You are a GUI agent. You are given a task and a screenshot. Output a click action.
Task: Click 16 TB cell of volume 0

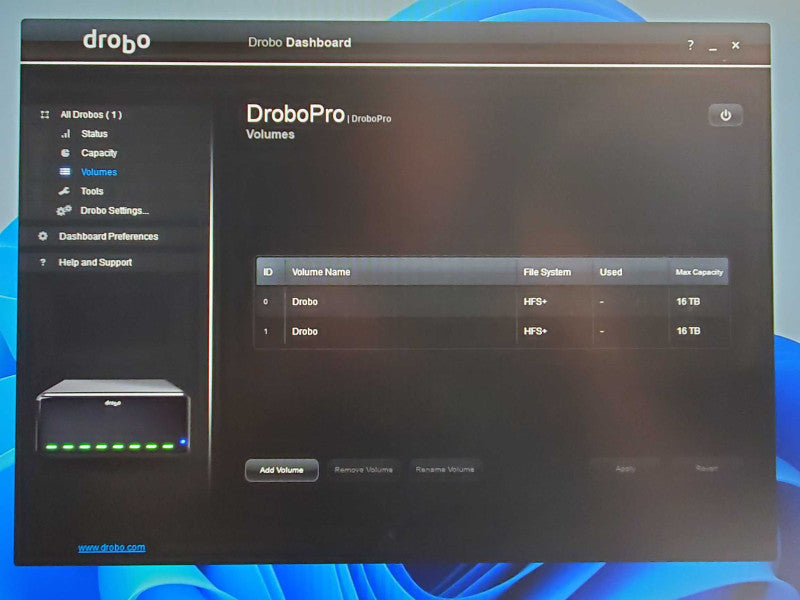pos(688,302)
